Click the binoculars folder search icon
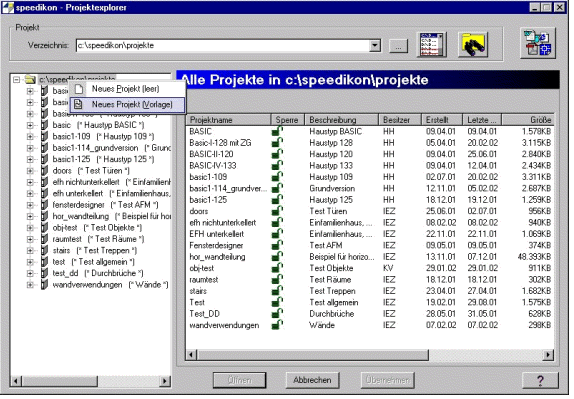 pyautogui.click(x=473, y=45)
